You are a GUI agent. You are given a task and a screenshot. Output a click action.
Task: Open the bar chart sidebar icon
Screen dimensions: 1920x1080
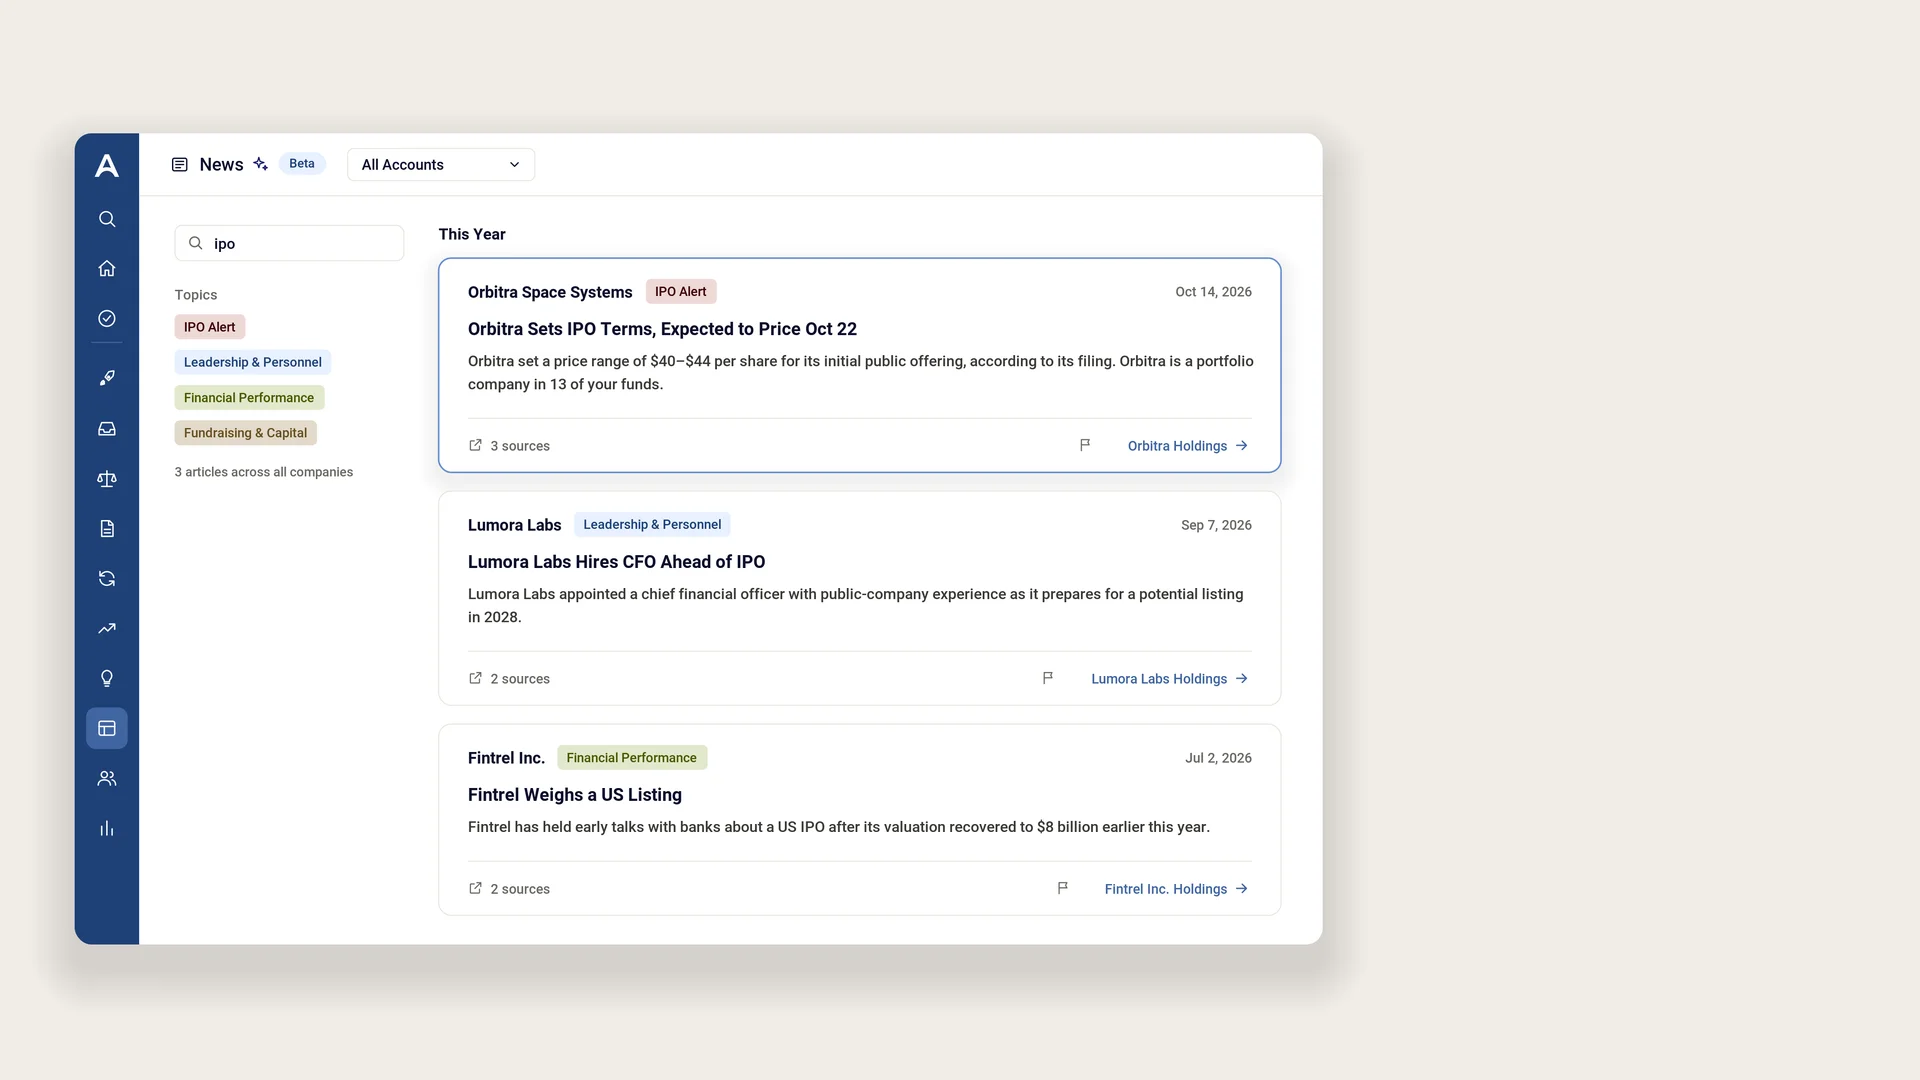point(107,828)
